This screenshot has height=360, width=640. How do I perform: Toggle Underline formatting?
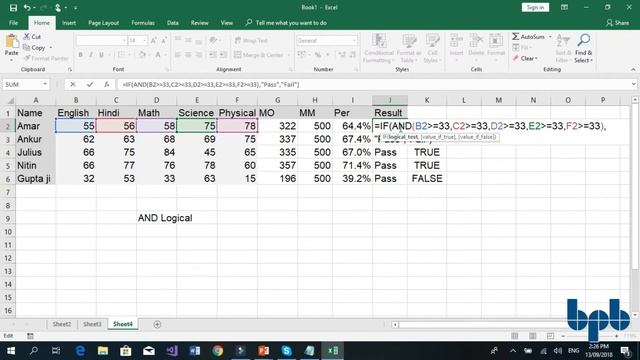[101, 55]
